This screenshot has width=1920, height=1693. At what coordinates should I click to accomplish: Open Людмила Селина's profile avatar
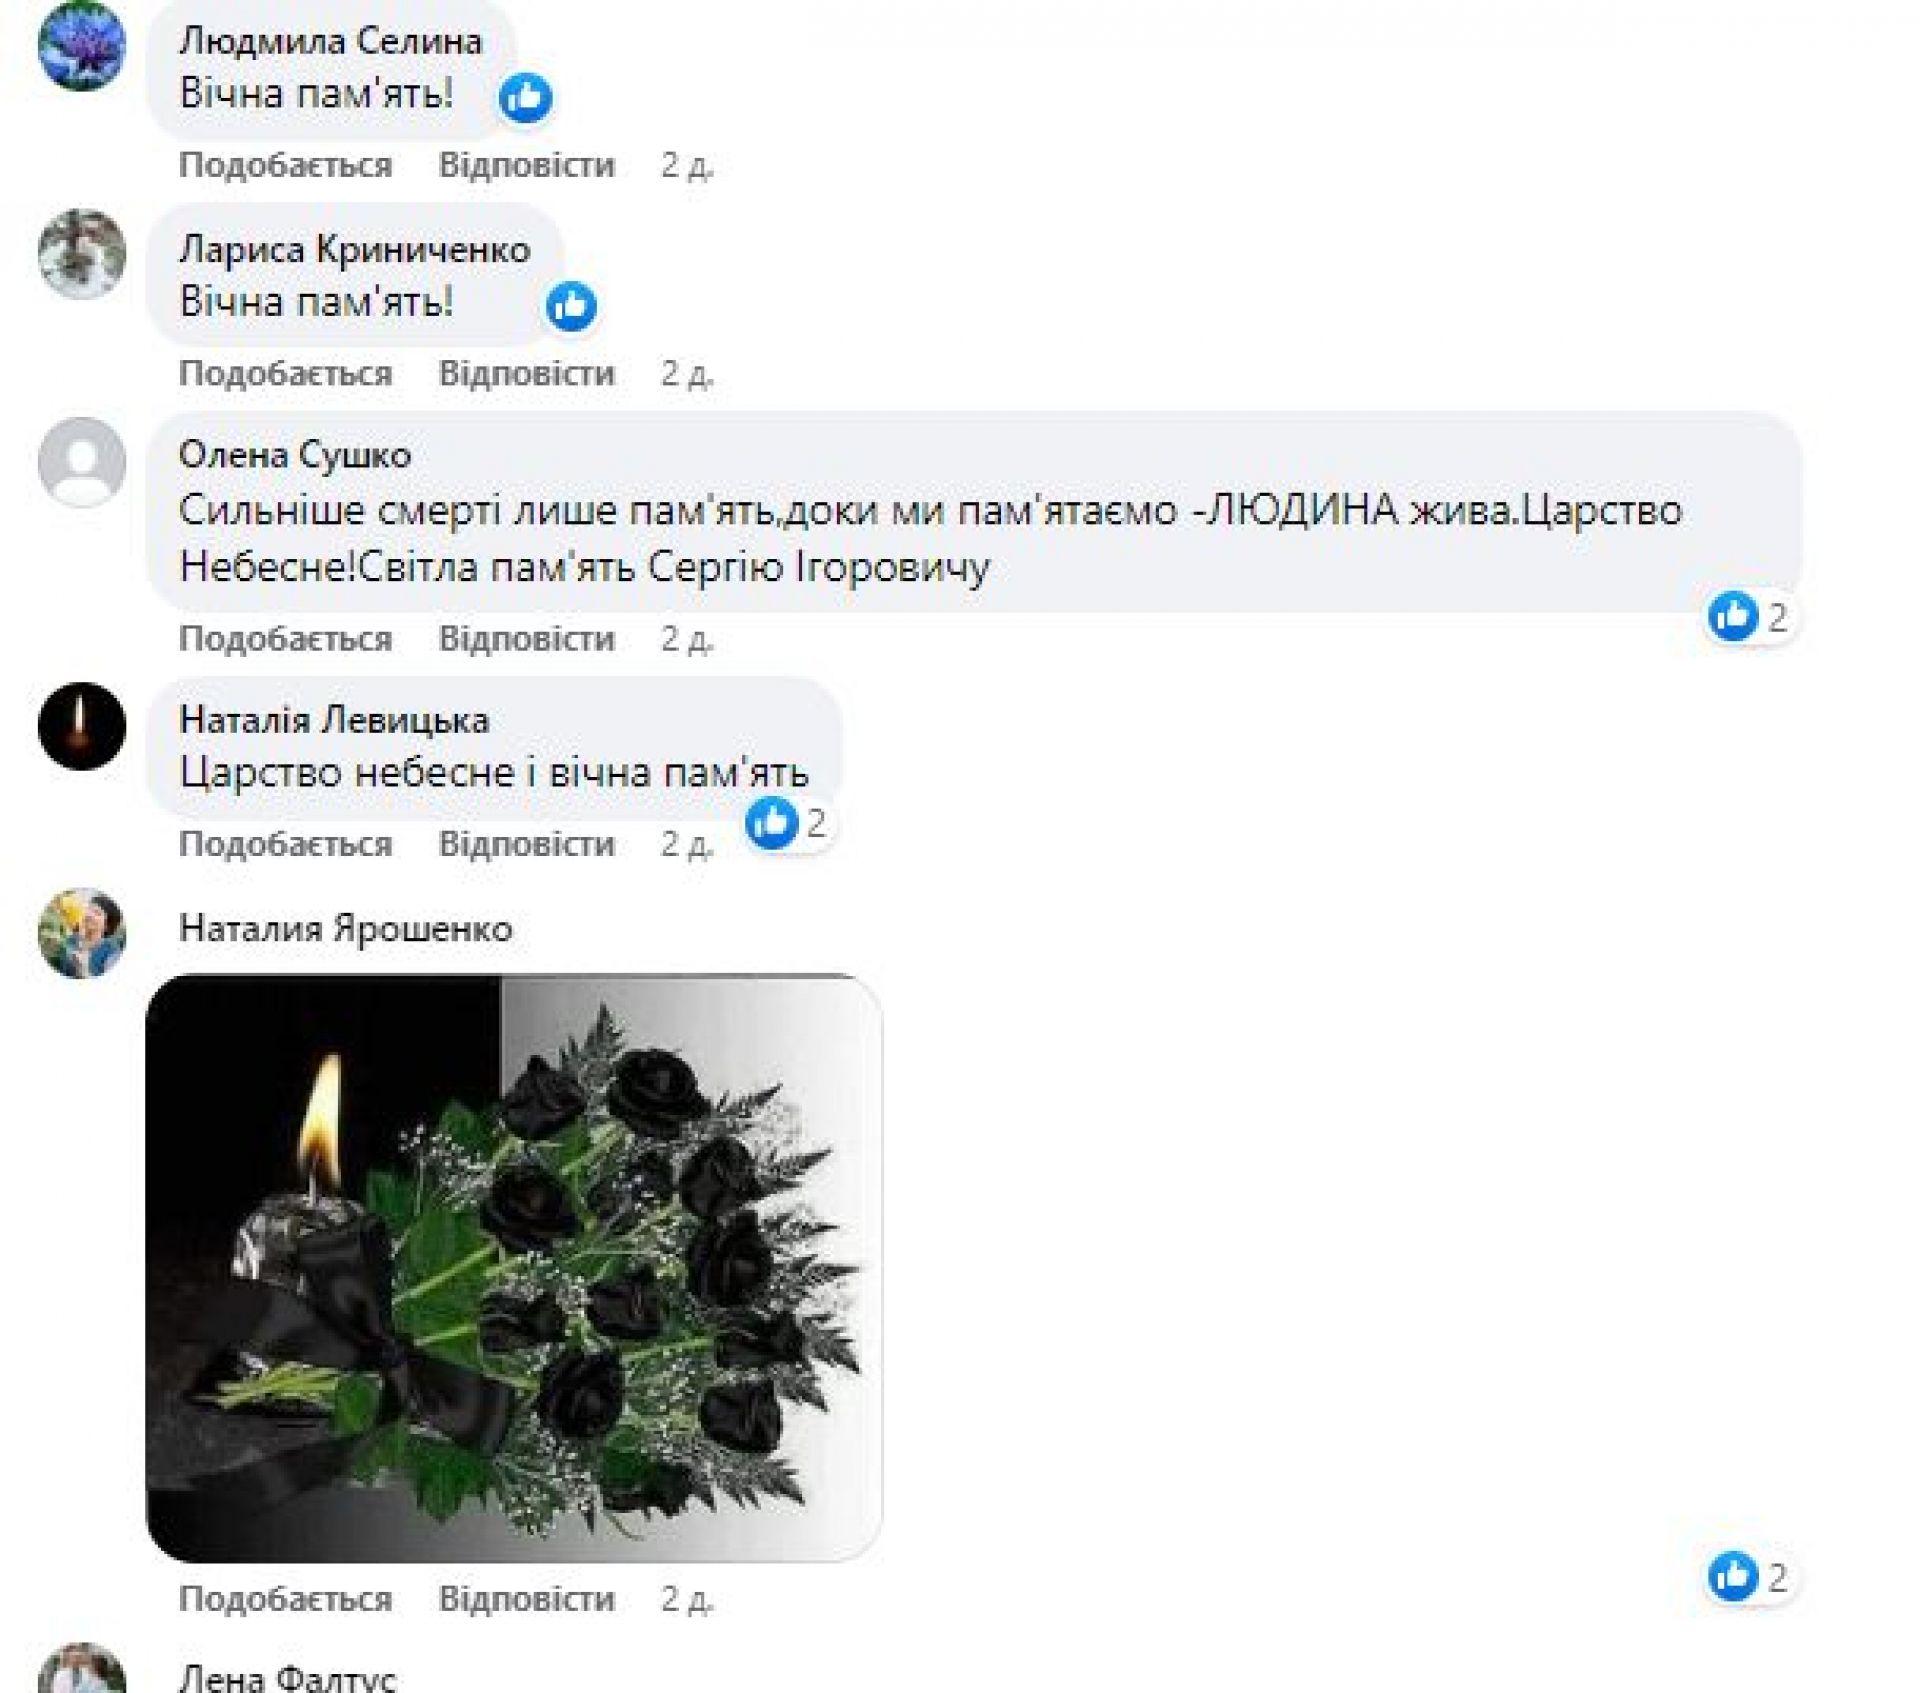82,46
